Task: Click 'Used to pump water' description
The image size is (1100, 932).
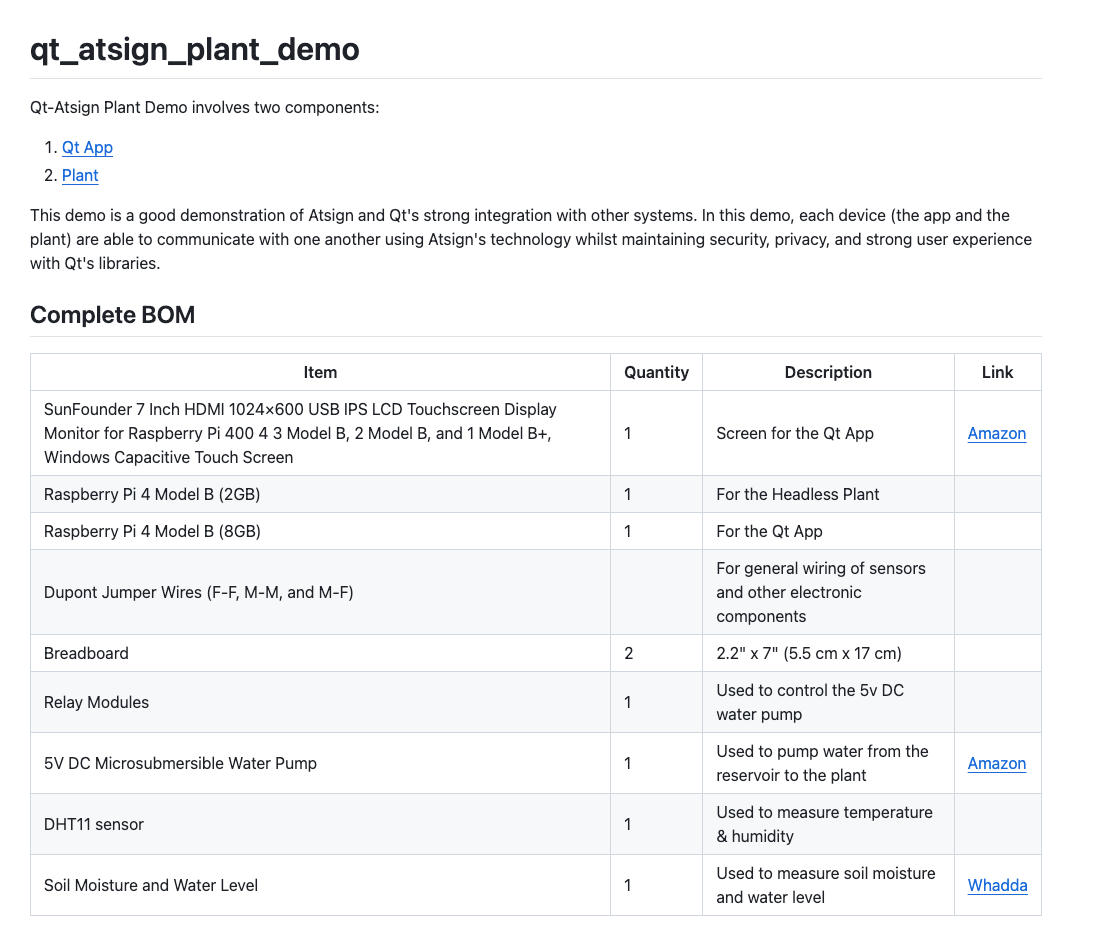Action: 822,763
